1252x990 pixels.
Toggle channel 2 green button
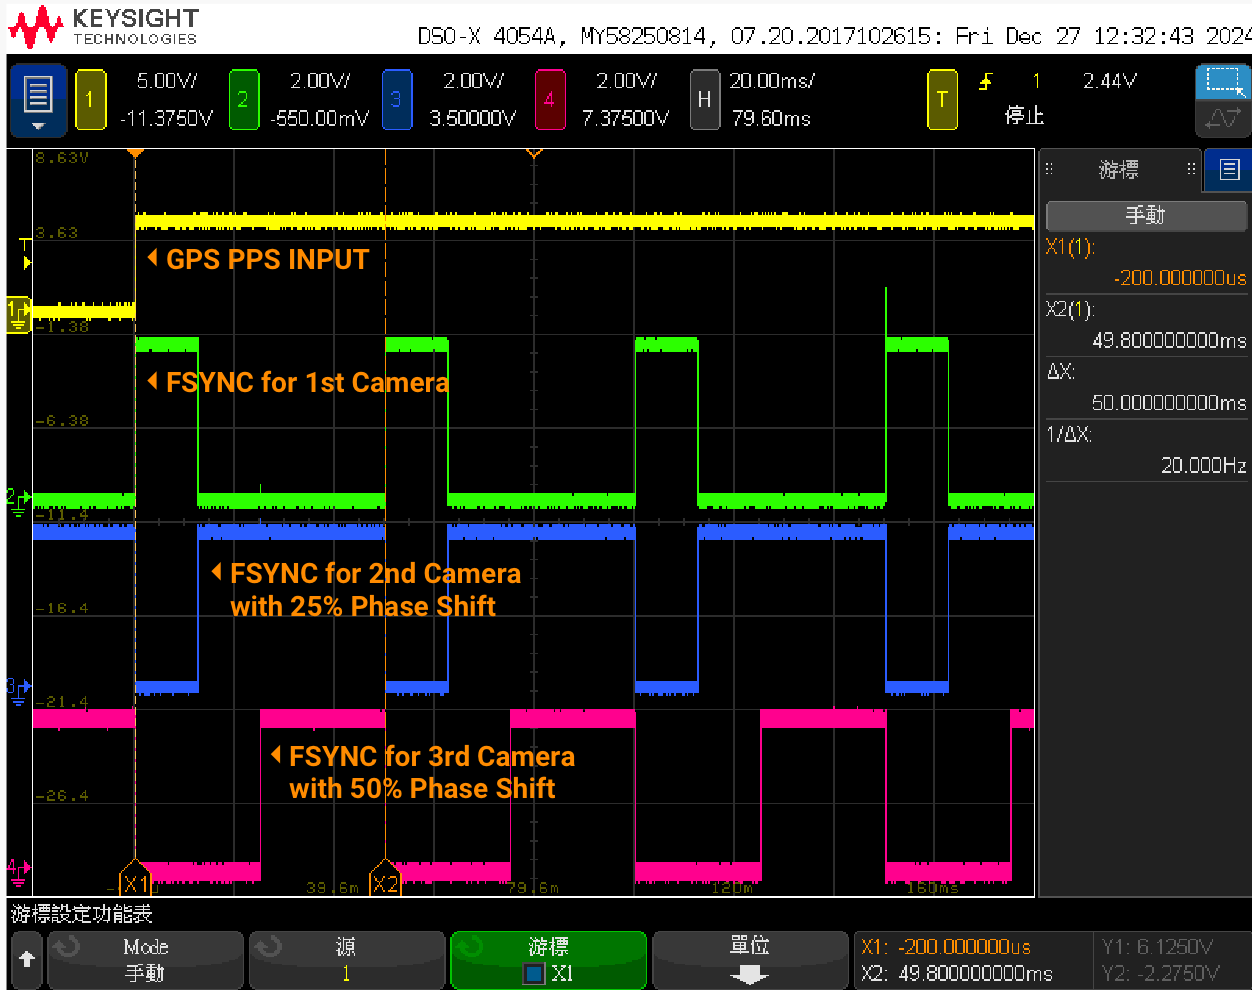(243, 99)
